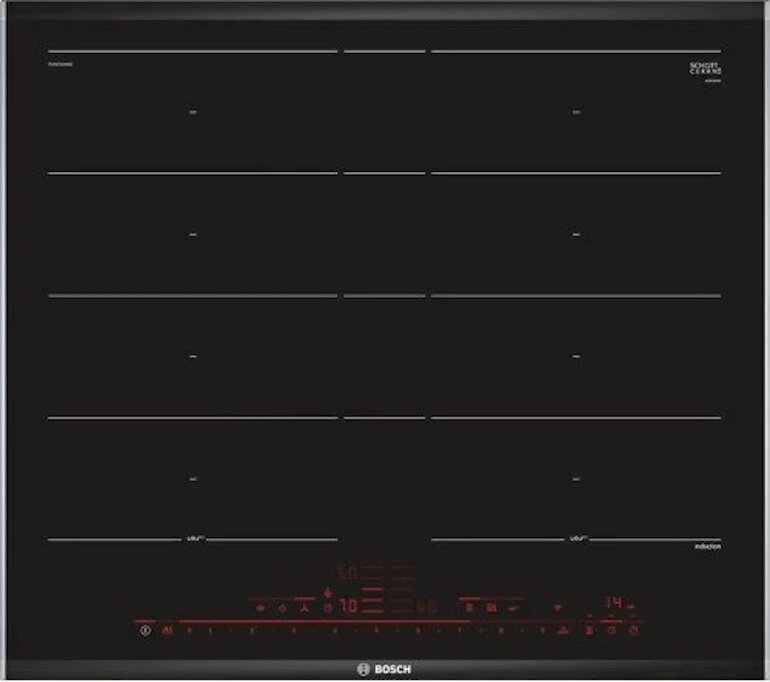Image resolution: width=770 pixels, height=682 pixels.
Task: Select the bottom-left cooking zone center mark
Action: pyautogui.click(x=192, y=479)
